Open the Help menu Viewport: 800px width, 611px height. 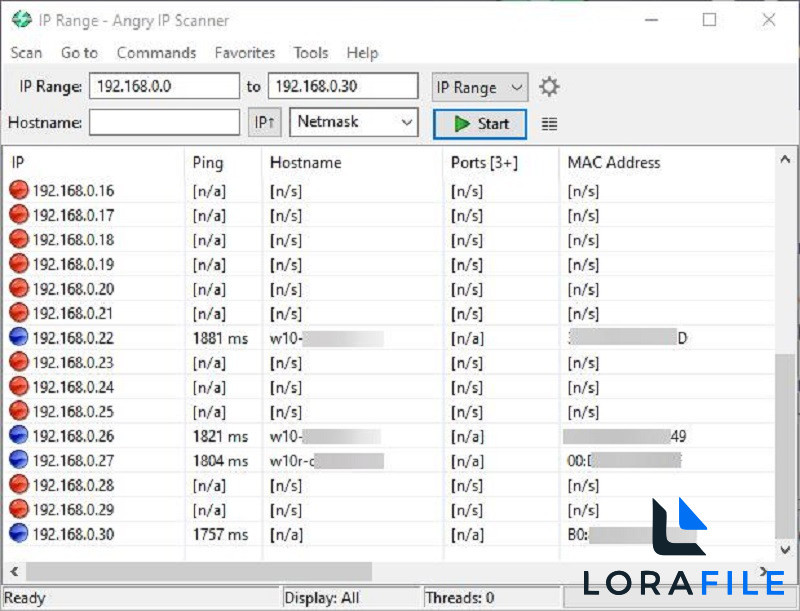pyautogui.click(x=362, y=53)
